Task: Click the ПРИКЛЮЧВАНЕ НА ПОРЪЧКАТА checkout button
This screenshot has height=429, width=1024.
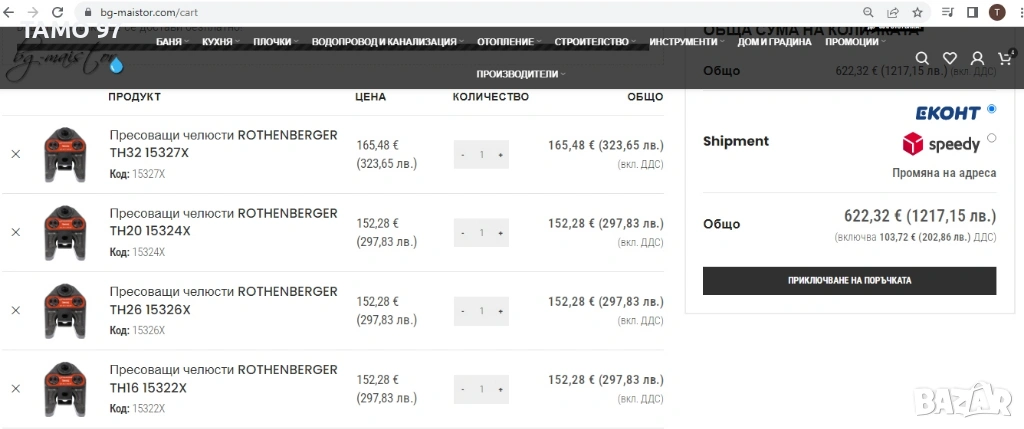Action: pyautogui.click(x=849, y=281)
